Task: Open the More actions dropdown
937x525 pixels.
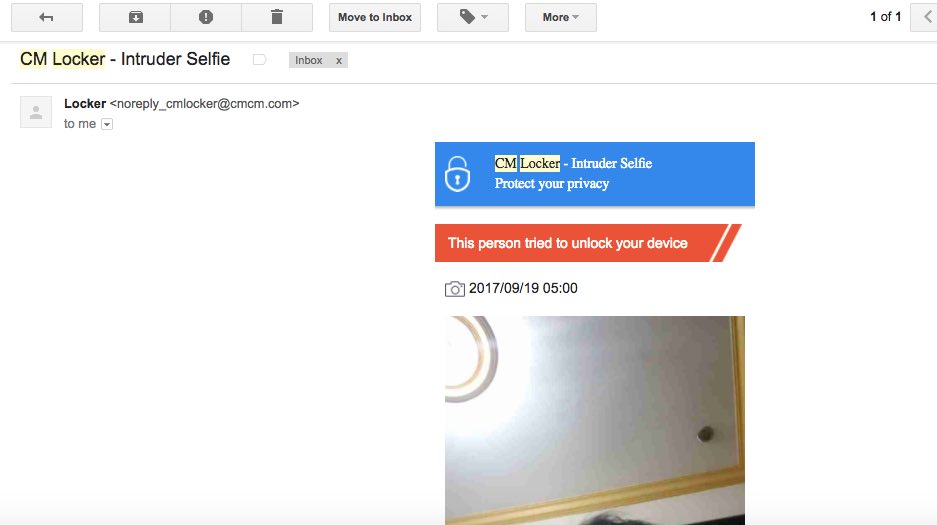Action: [561, 17]
